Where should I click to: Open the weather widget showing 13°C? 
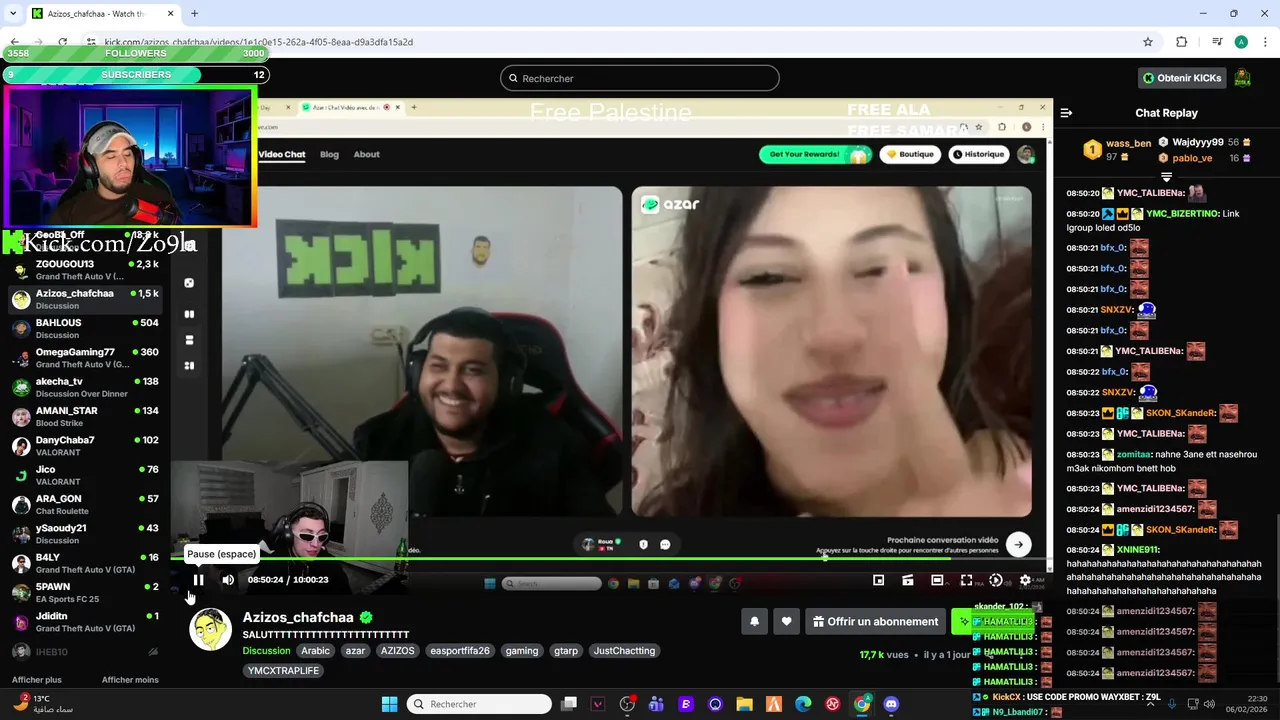(42, 704)
